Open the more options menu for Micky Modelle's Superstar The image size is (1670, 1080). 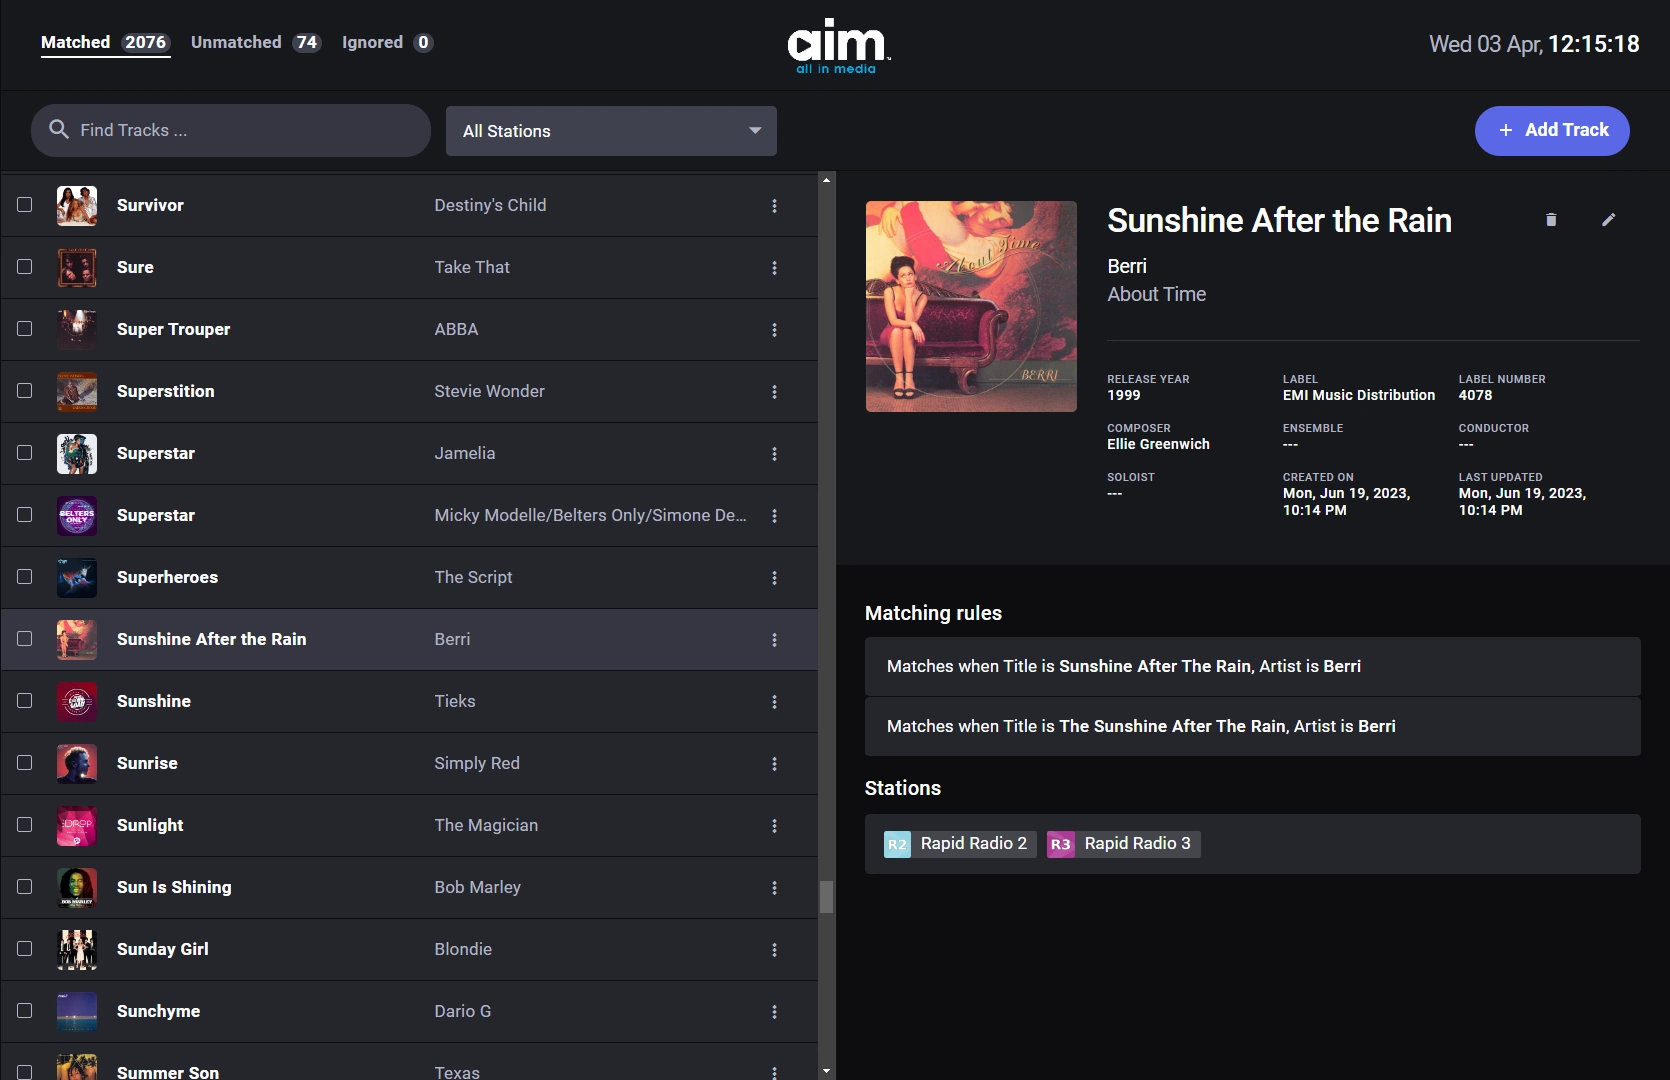[x=774, y=516]
